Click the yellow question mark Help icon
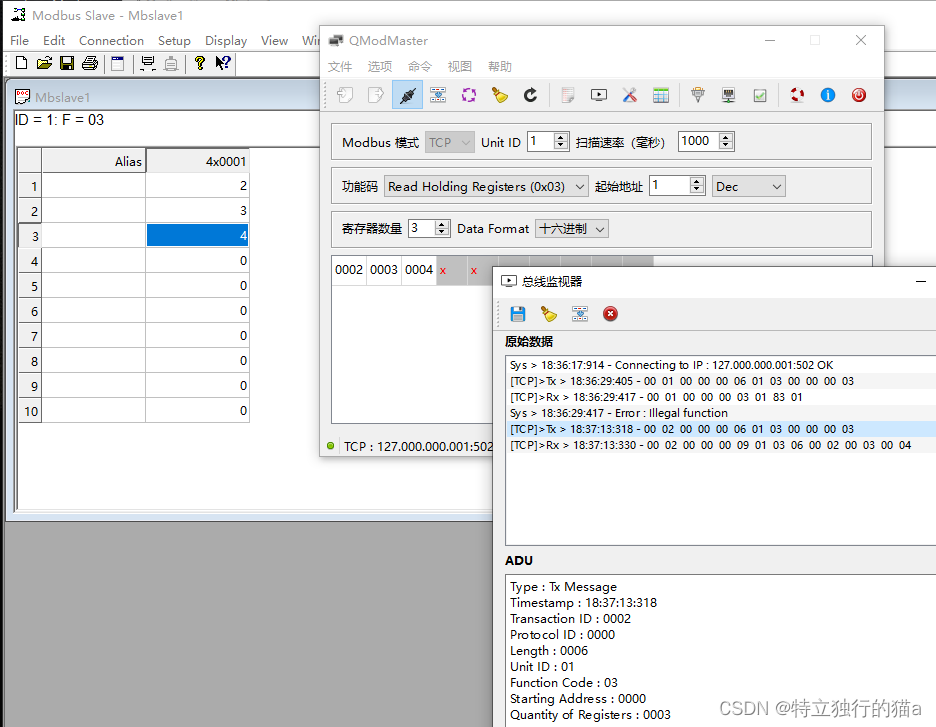This screenshot has height=727, width=936. coord(200,63)
